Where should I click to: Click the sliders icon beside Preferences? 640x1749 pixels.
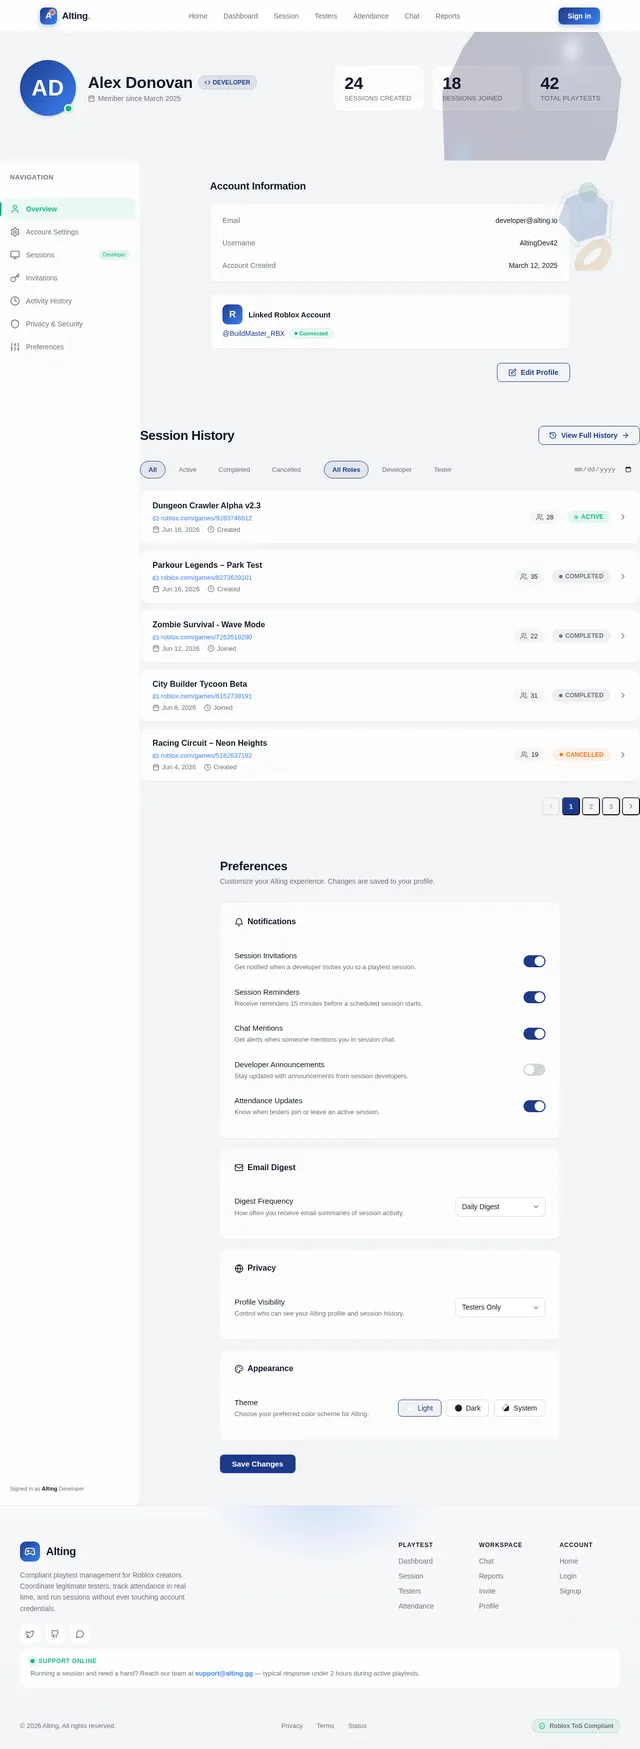15,347
